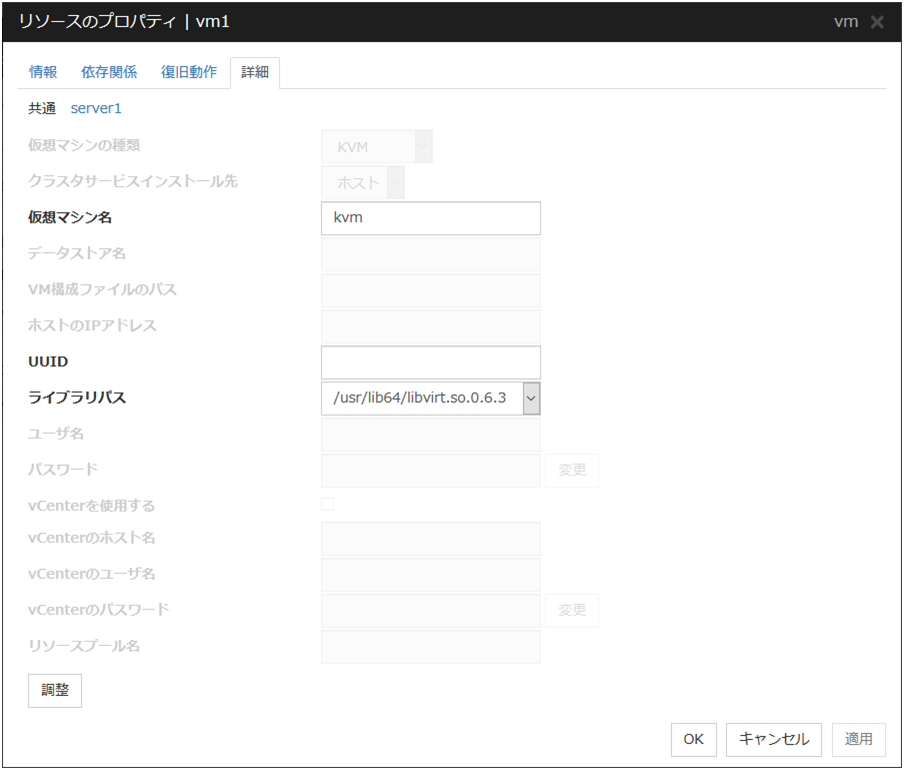
Task: Select the 復旧動作 tab
Action: 189,72
